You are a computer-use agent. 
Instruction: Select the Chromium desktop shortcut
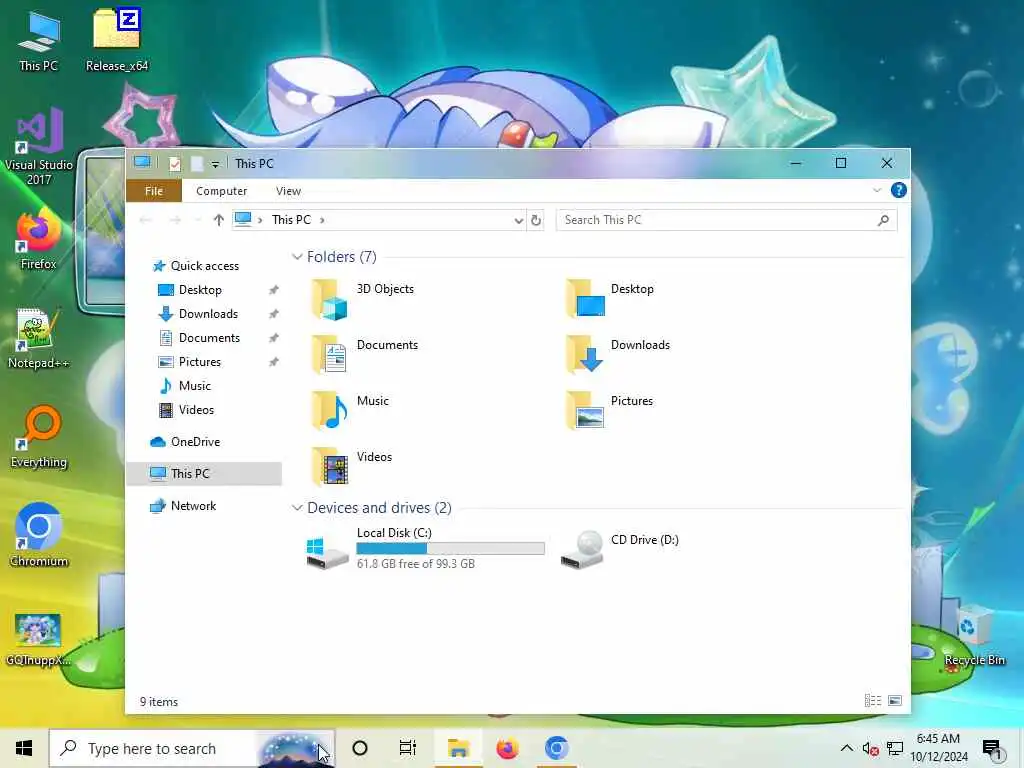39,535
